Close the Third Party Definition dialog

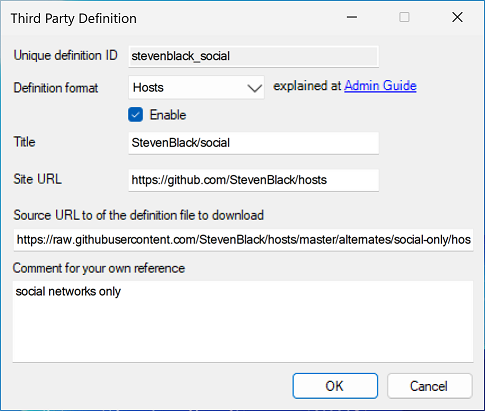click(x=457, y=17)
